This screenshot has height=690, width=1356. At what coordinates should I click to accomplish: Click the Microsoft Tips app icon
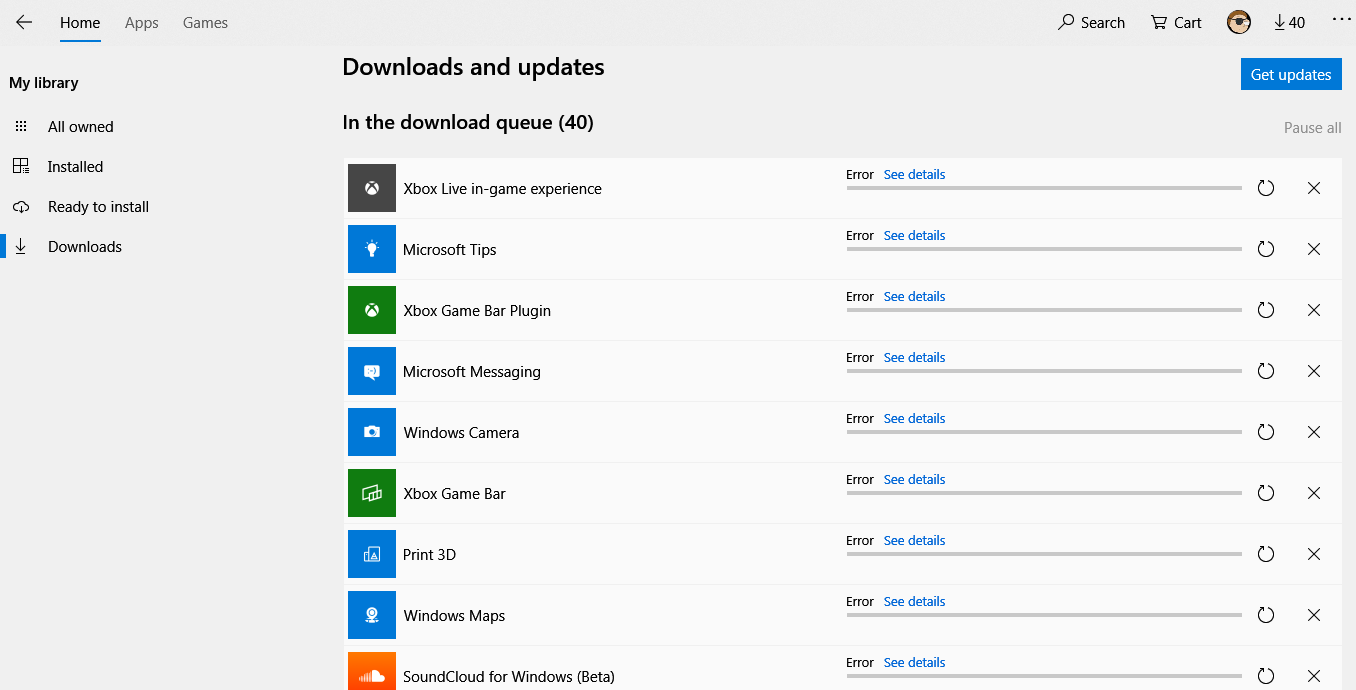[x=372, y=249]
